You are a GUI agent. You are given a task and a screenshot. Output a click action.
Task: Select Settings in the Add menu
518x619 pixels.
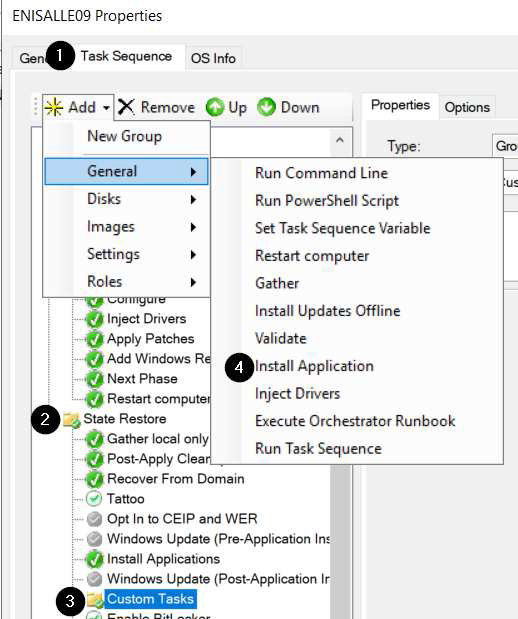point(126,254)
